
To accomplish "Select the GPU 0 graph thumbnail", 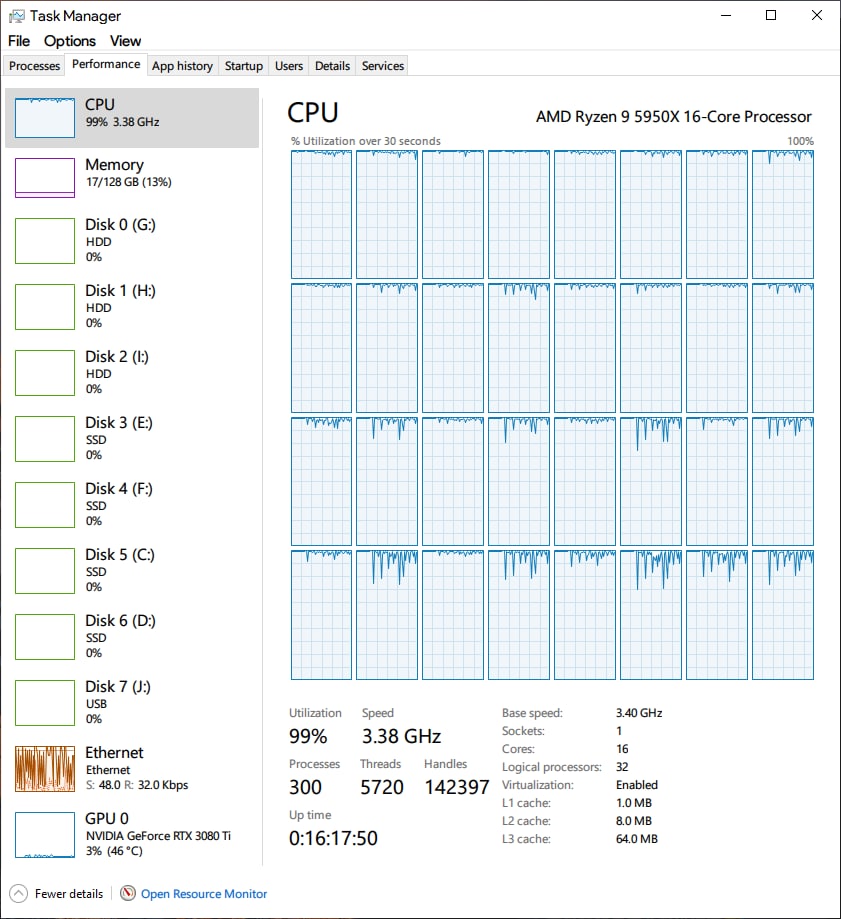I will pyautogui.click(x=45, y=835).
